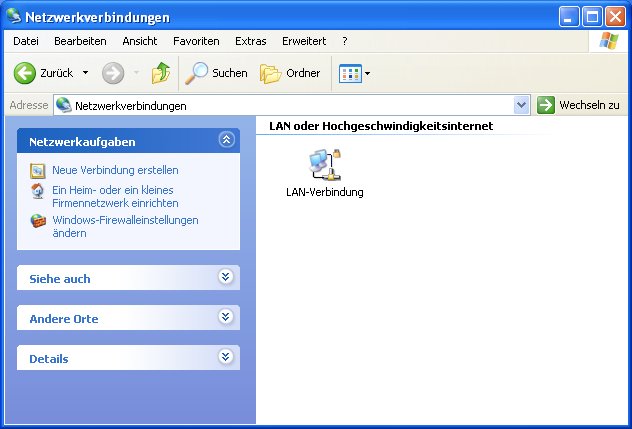632x429 pixels.
Task: Open the Adresse bar dropdown list
Action: [522, 105]
